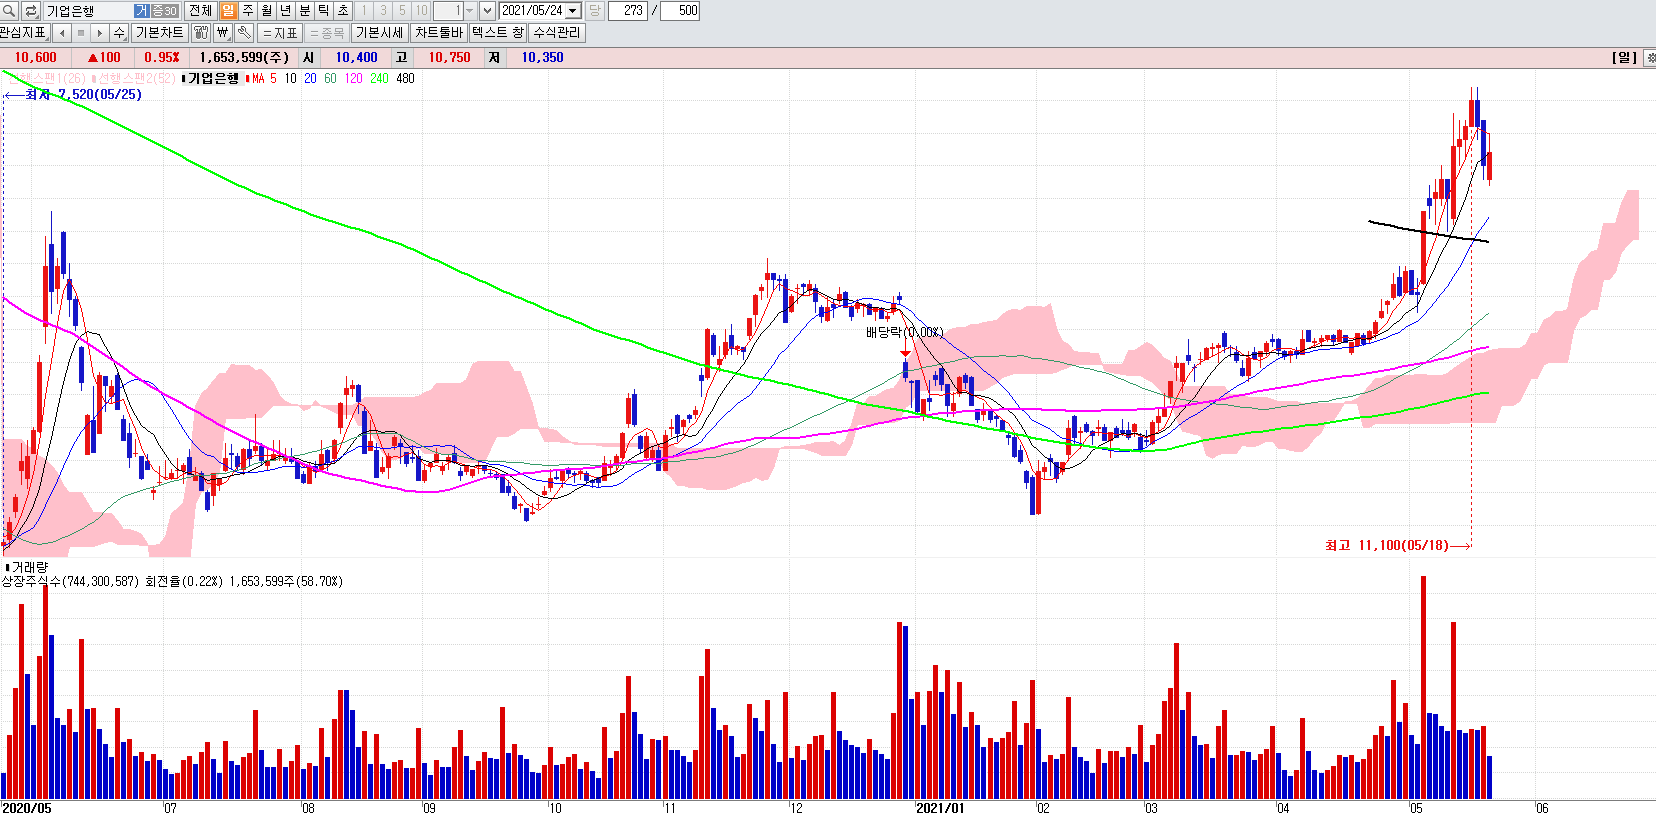Click the cycle/refresh arrows icon beside search
Screen dimensions: 1656x815
point(31,11)
